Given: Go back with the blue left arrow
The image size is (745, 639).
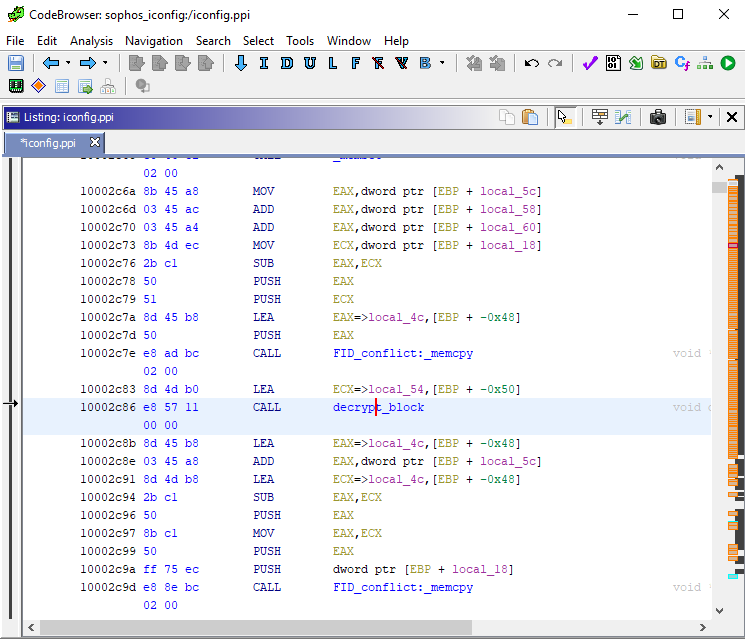Looking at the screenshot, I should pos(51,63).
